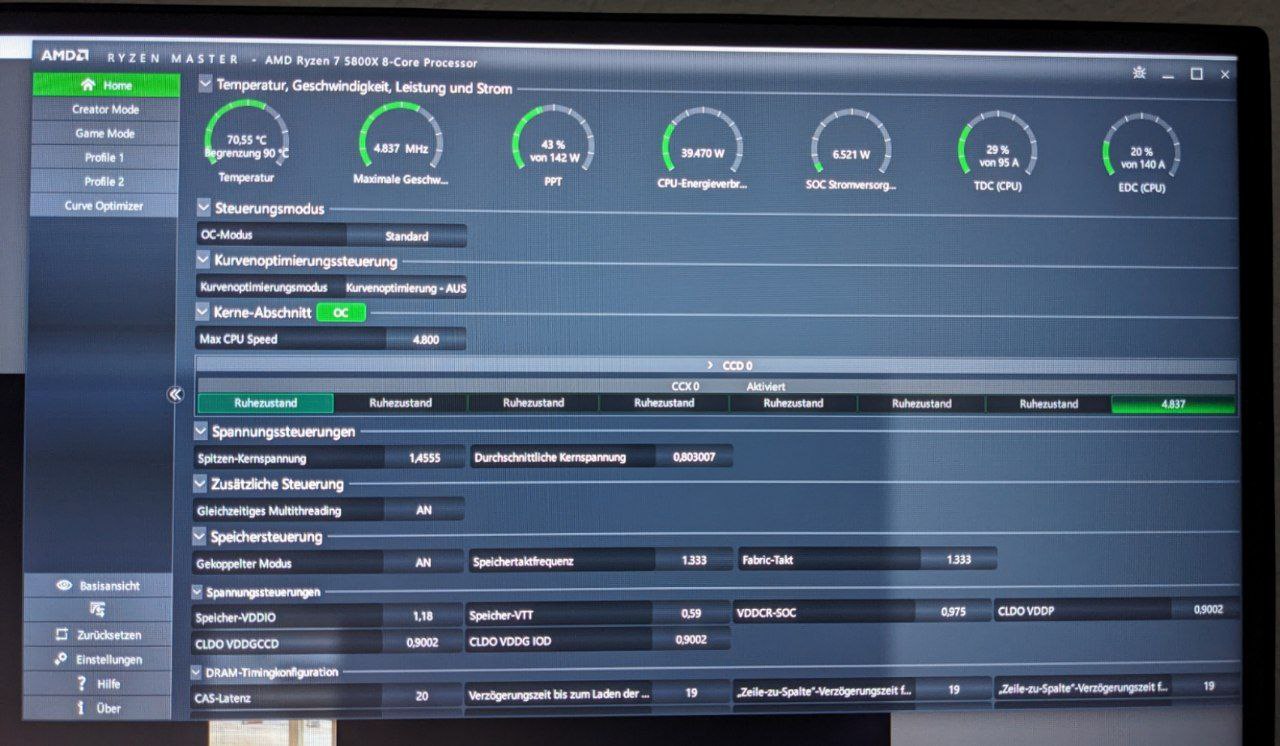Collapse the upper Spannungssteuerungen section
1280x746 pixels.
(201, 431)
